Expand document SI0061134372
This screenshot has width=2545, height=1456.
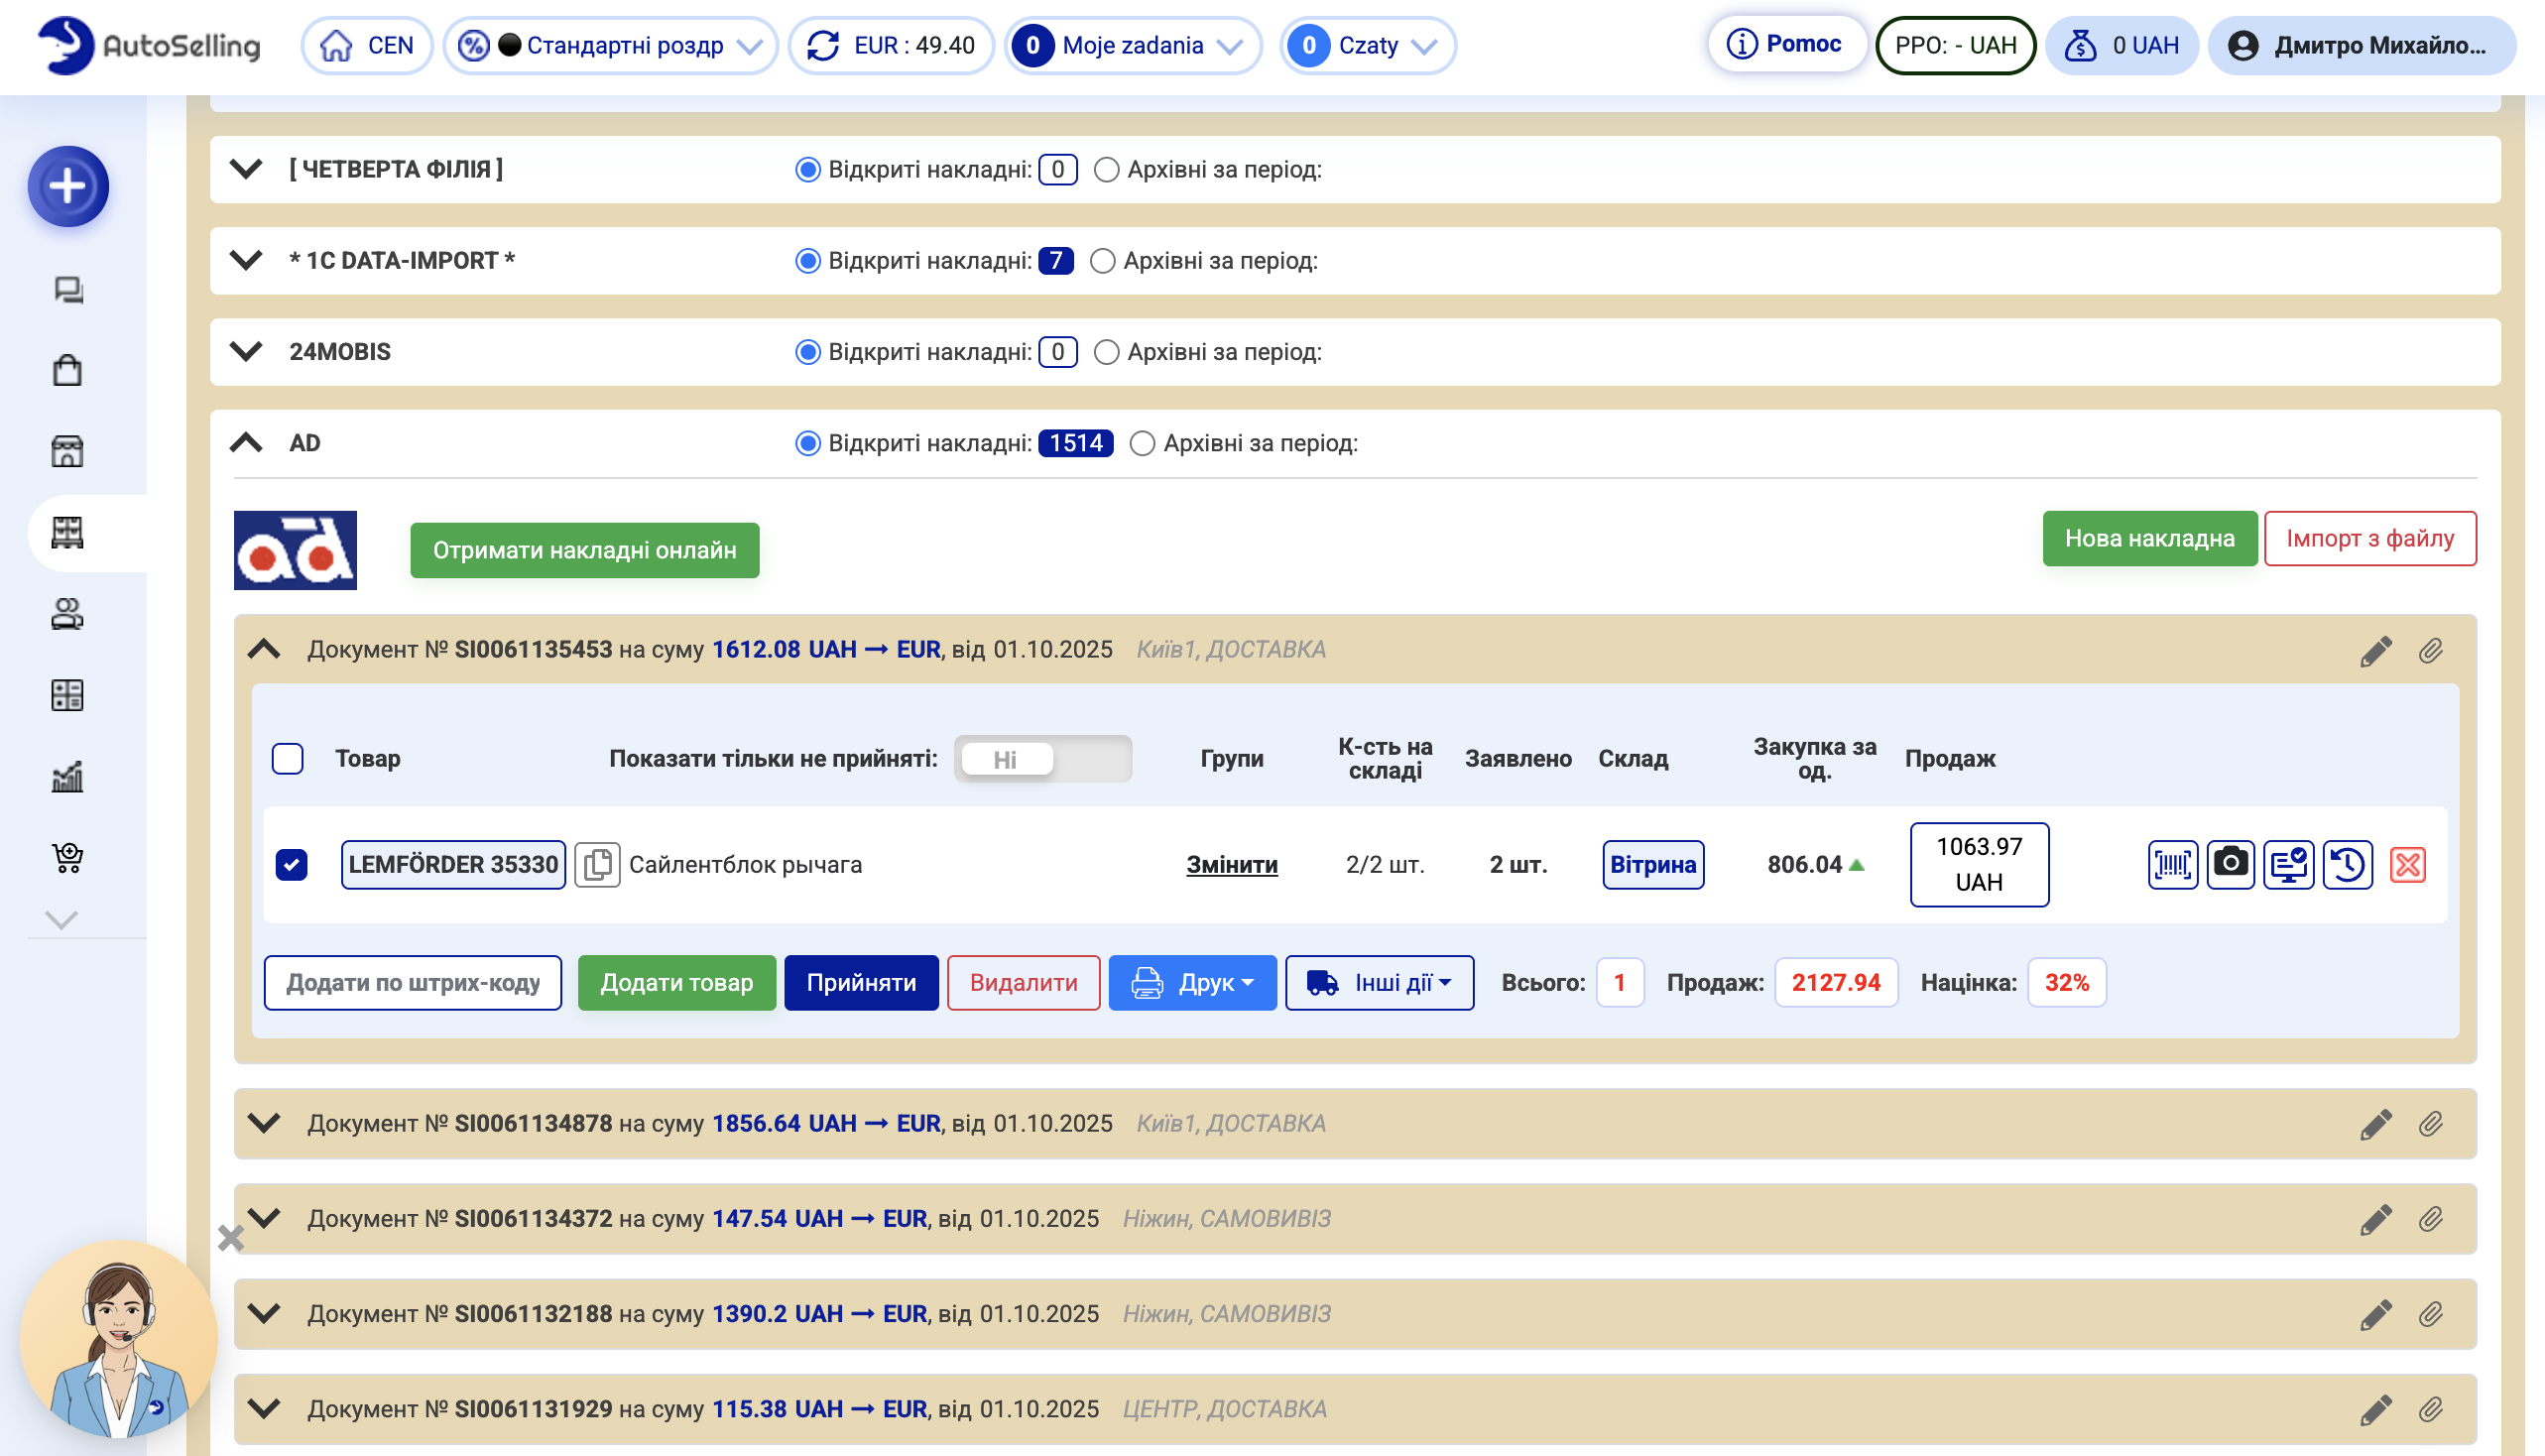[264, 1219]
